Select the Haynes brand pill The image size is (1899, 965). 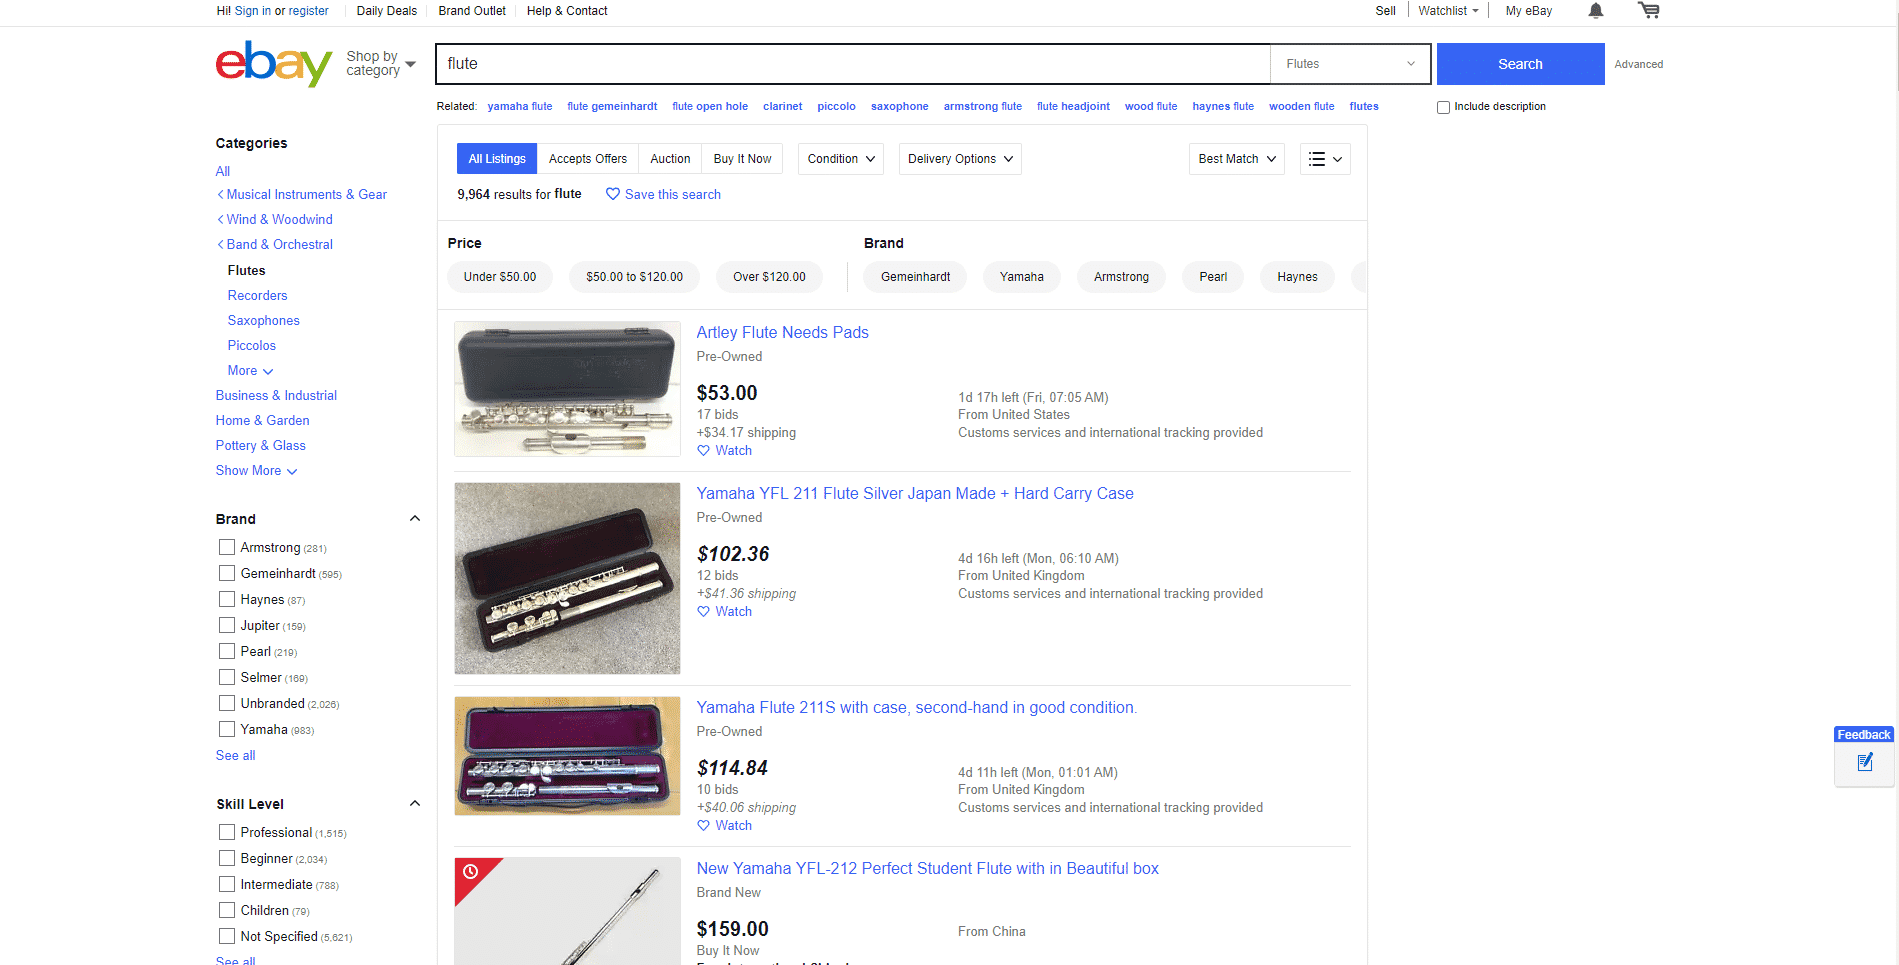point(1297,277)
